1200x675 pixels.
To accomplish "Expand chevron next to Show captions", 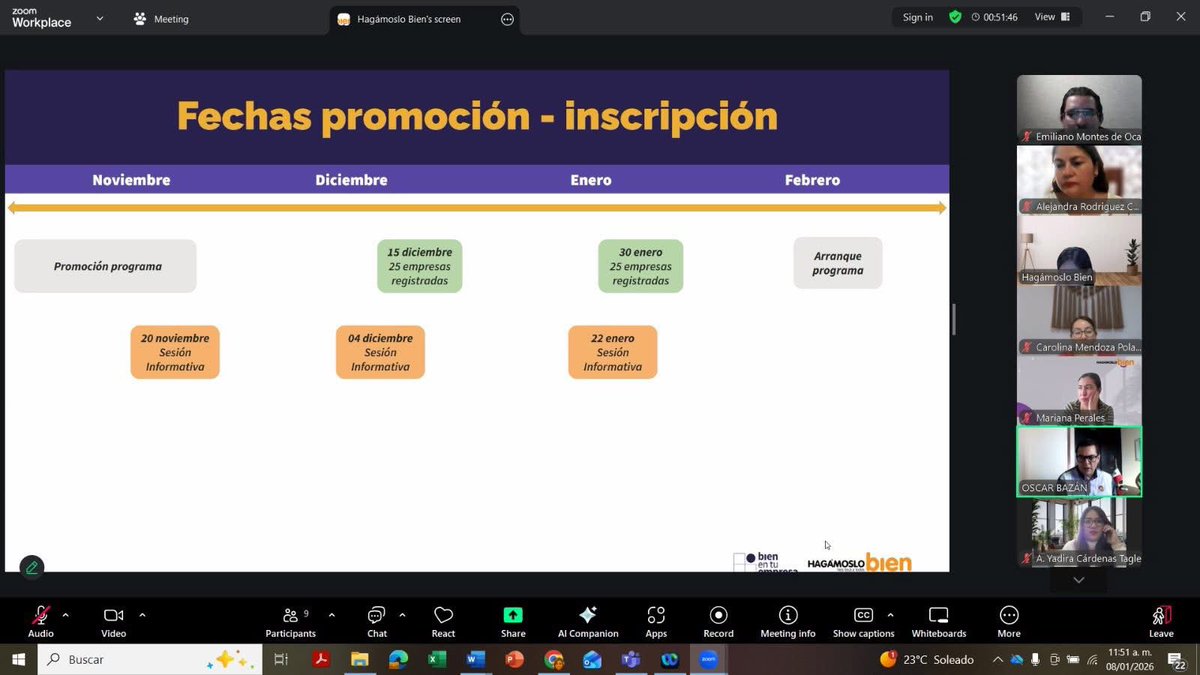I will (x=890, y=615).
